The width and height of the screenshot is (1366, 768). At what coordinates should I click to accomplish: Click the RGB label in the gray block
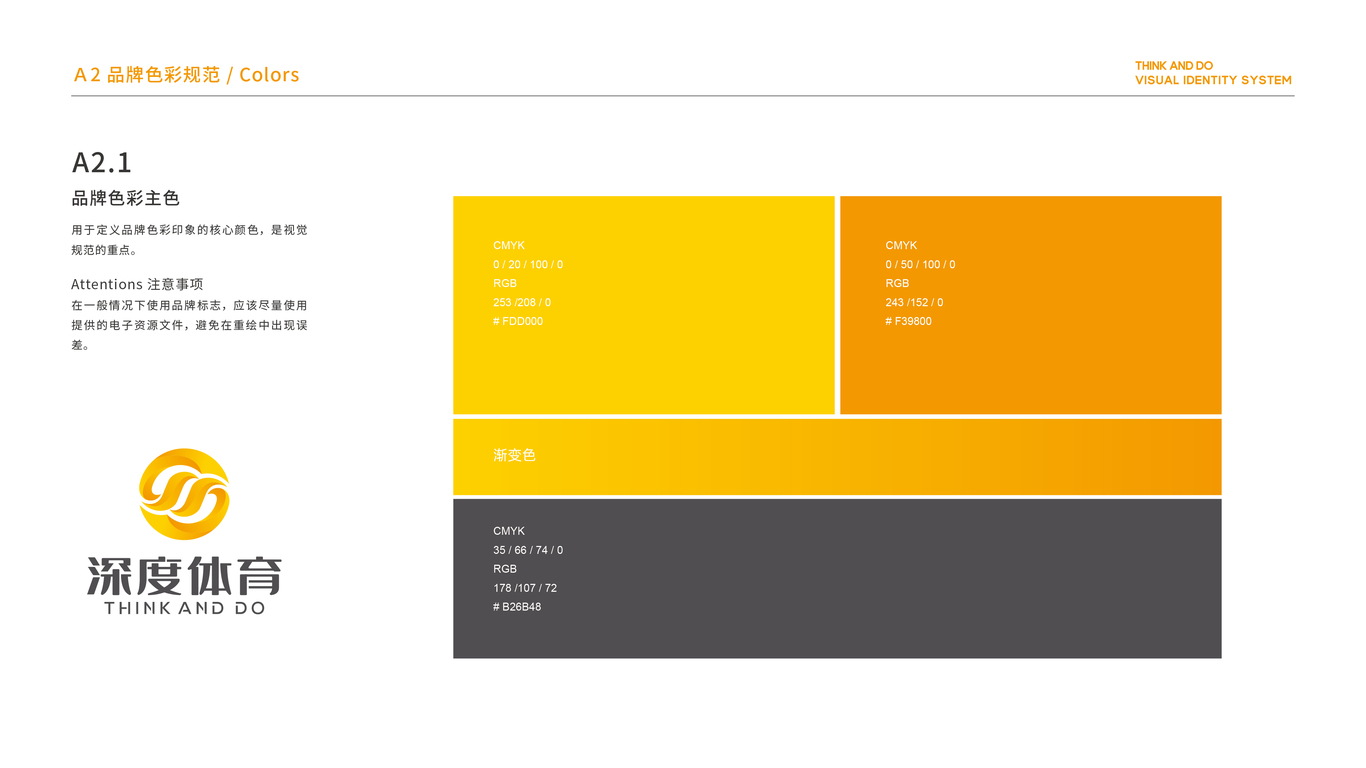click(505, 569)
